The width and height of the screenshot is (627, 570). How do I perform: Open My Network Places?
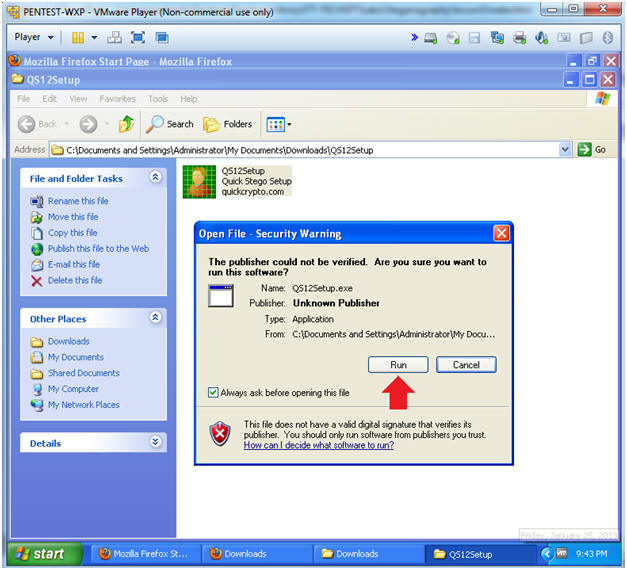[84, 405]
